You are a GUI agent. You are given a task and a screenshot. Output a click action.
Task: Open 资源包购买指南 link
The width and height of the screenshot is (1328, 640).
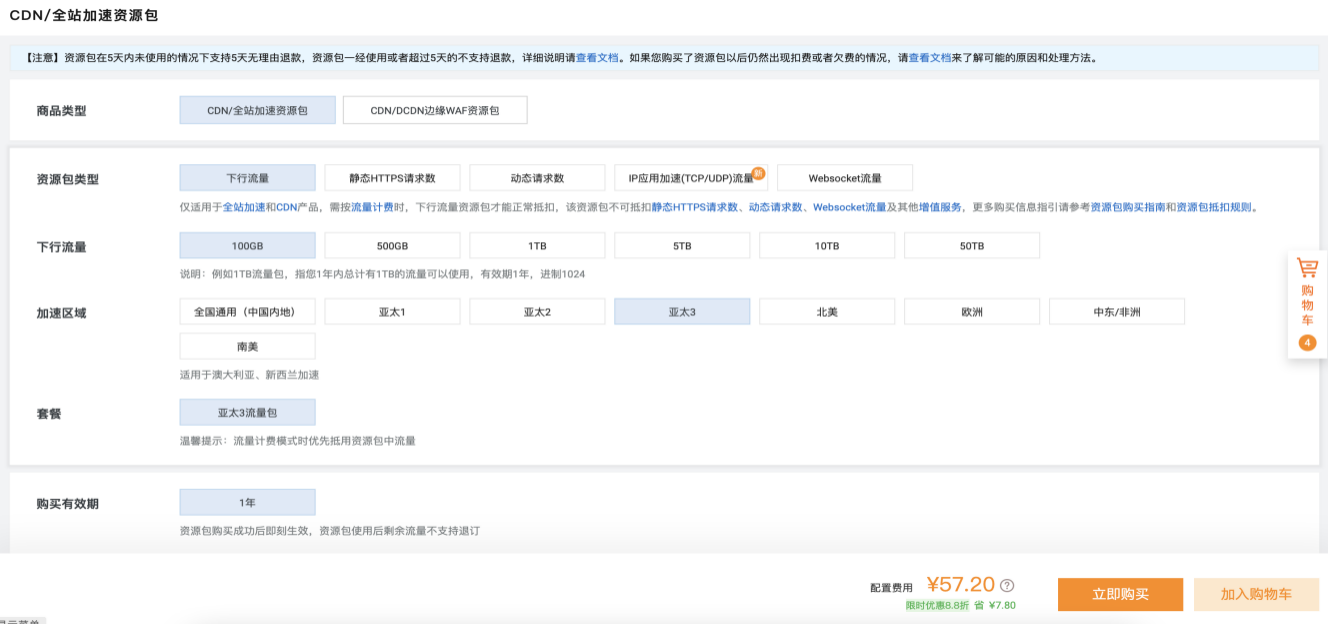1127,207
